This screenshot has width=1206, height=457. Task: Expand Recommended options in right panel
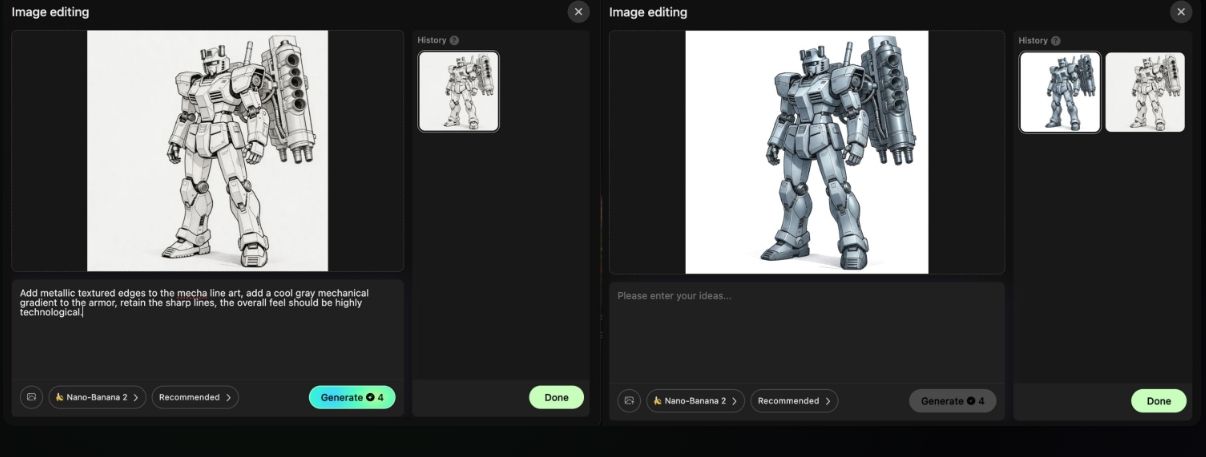(794, 401)
